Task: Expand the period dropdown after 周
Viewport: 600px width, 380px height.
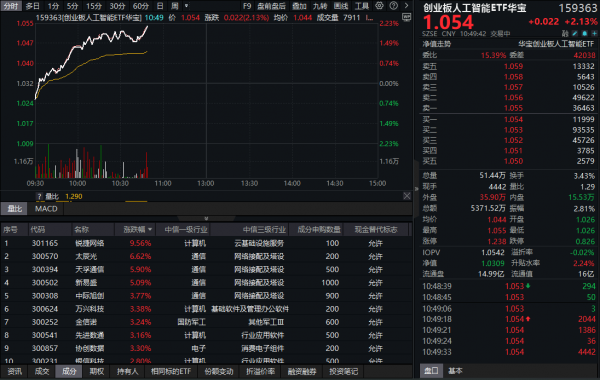Action: point(186,6)
